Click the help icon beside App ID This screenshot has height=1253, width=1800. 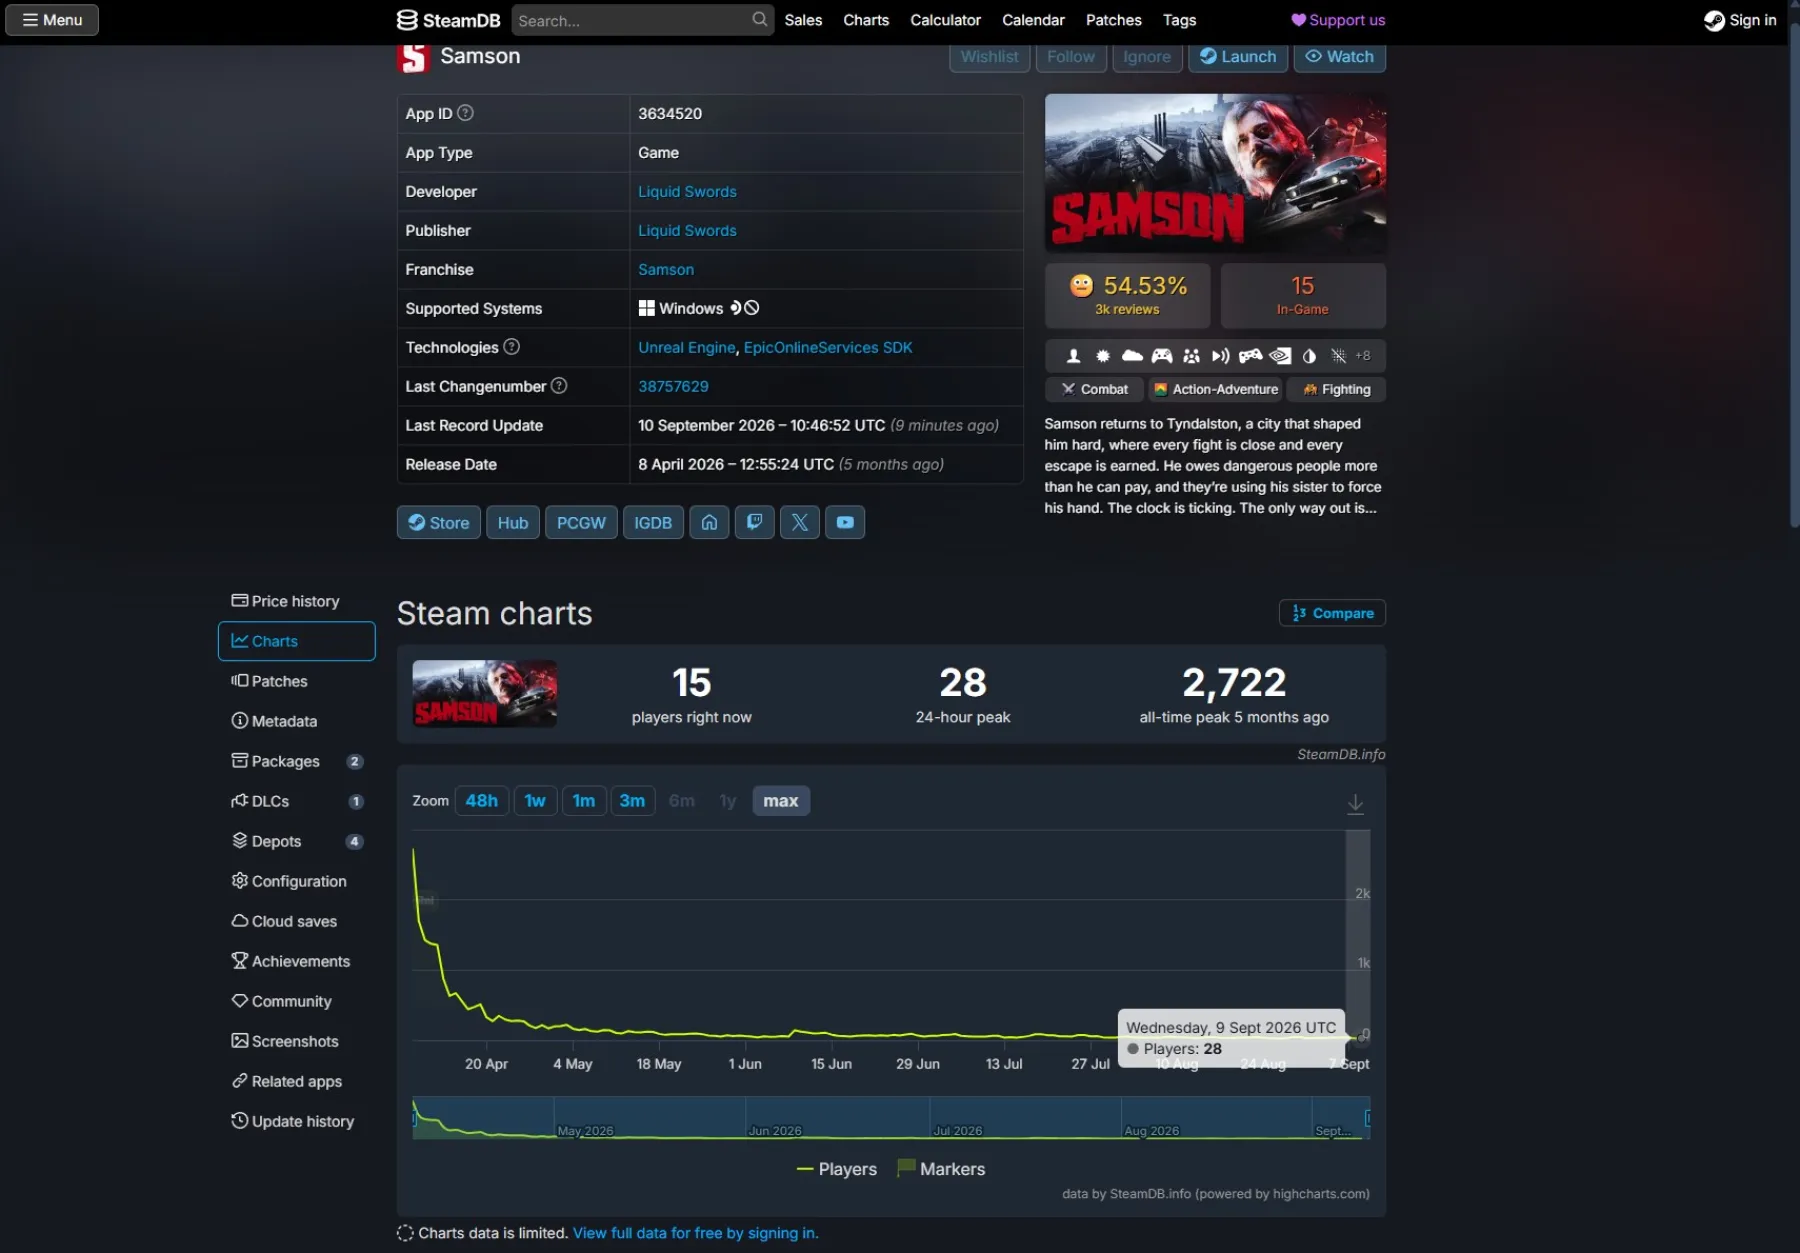pyautogui.click(x=465, y=113)
